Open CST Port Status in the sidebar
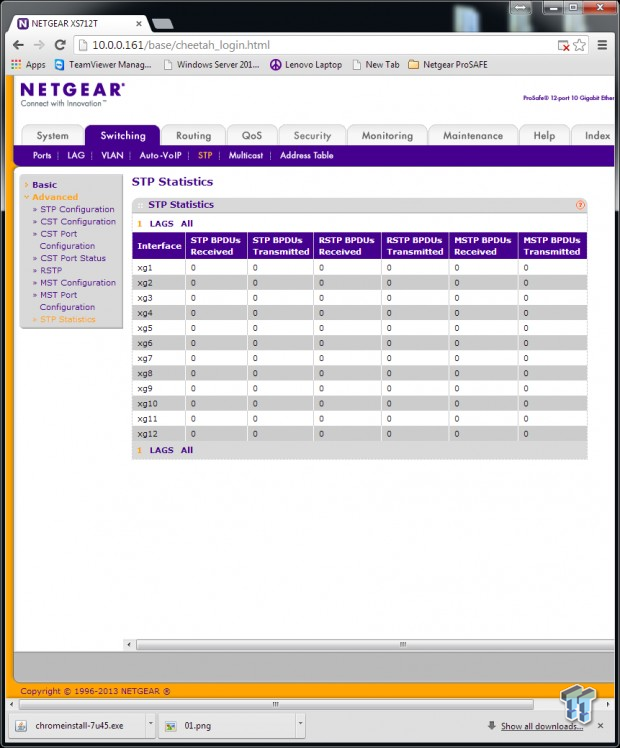 73,258
